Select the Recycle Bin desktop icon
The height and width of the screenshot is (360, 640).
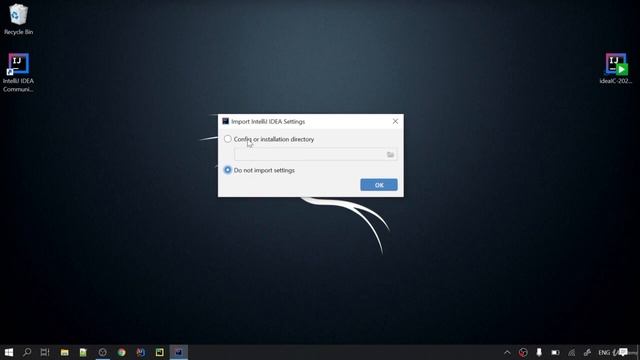click(x=18, y=19)
